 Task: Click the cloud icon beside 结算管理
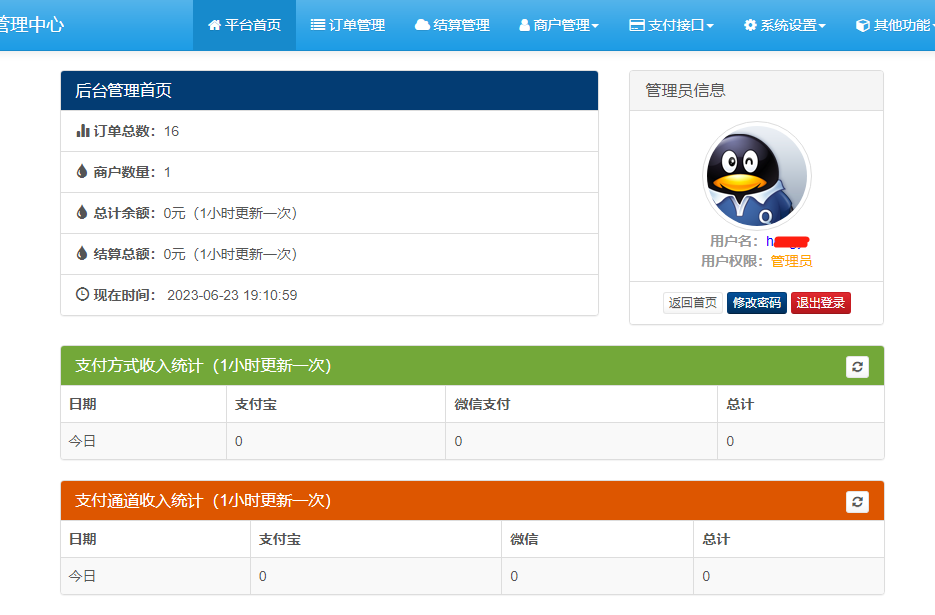pos(422,25)
